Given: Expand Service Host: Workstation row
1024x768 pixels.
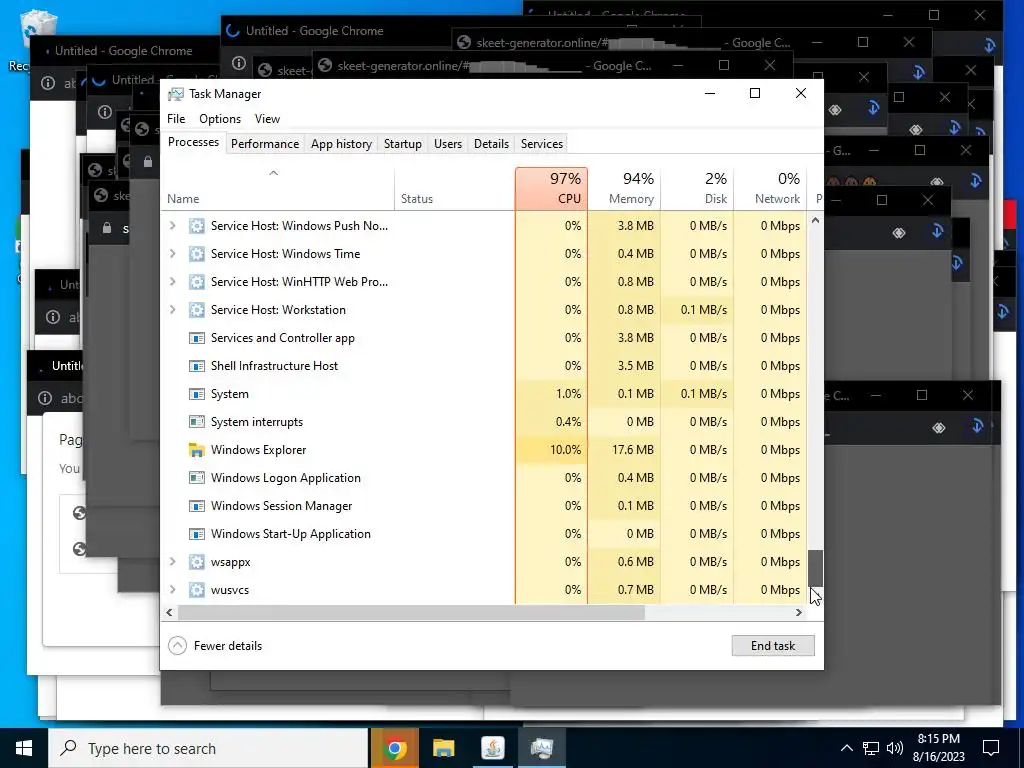Looking at the screenshot, I should [172, 310].
